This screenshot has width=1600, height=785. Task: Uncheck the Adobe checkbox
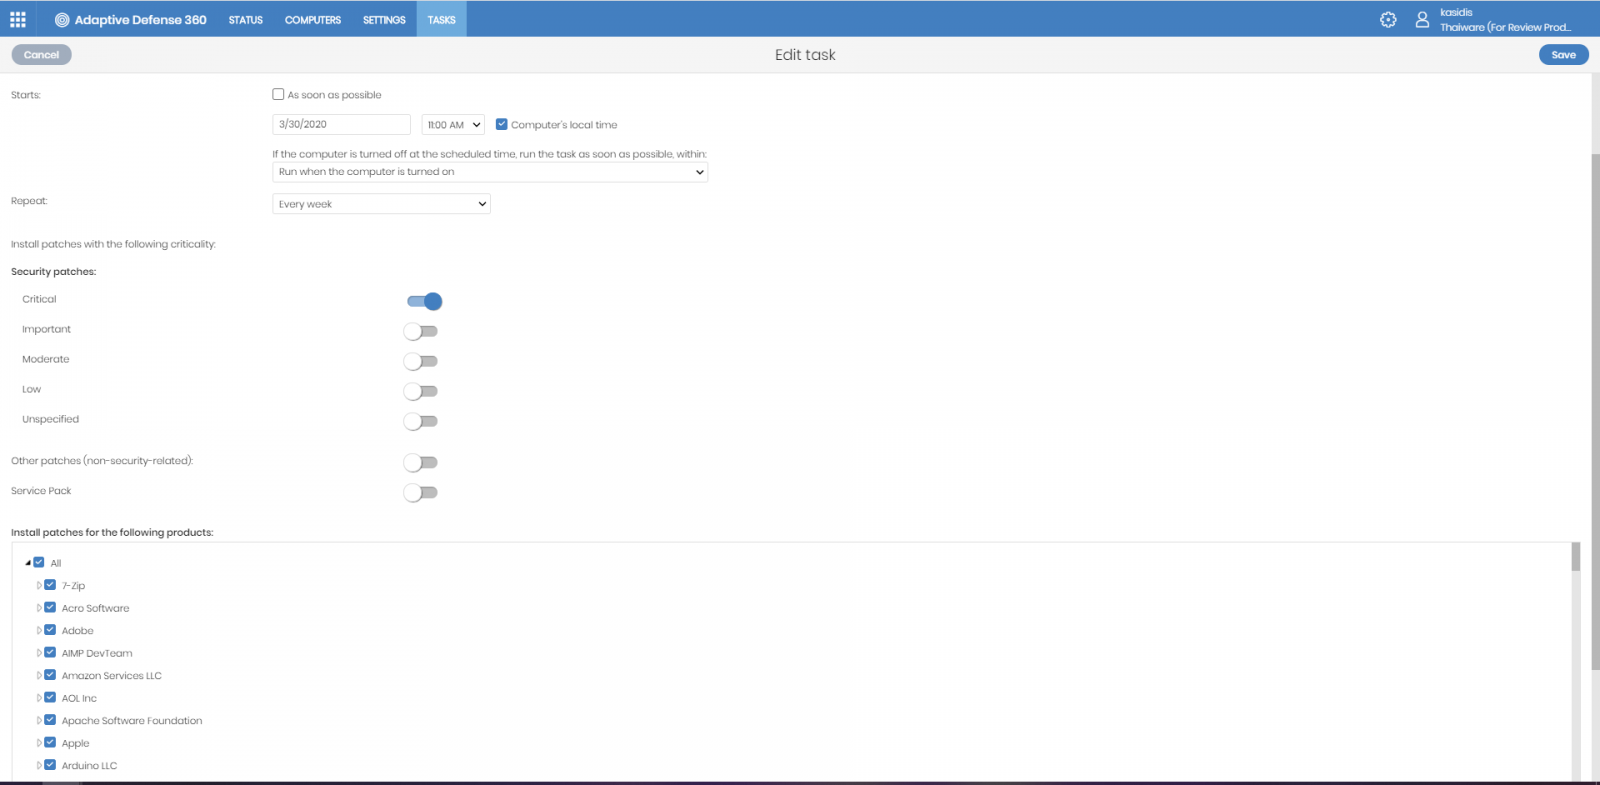pos(50,630)
